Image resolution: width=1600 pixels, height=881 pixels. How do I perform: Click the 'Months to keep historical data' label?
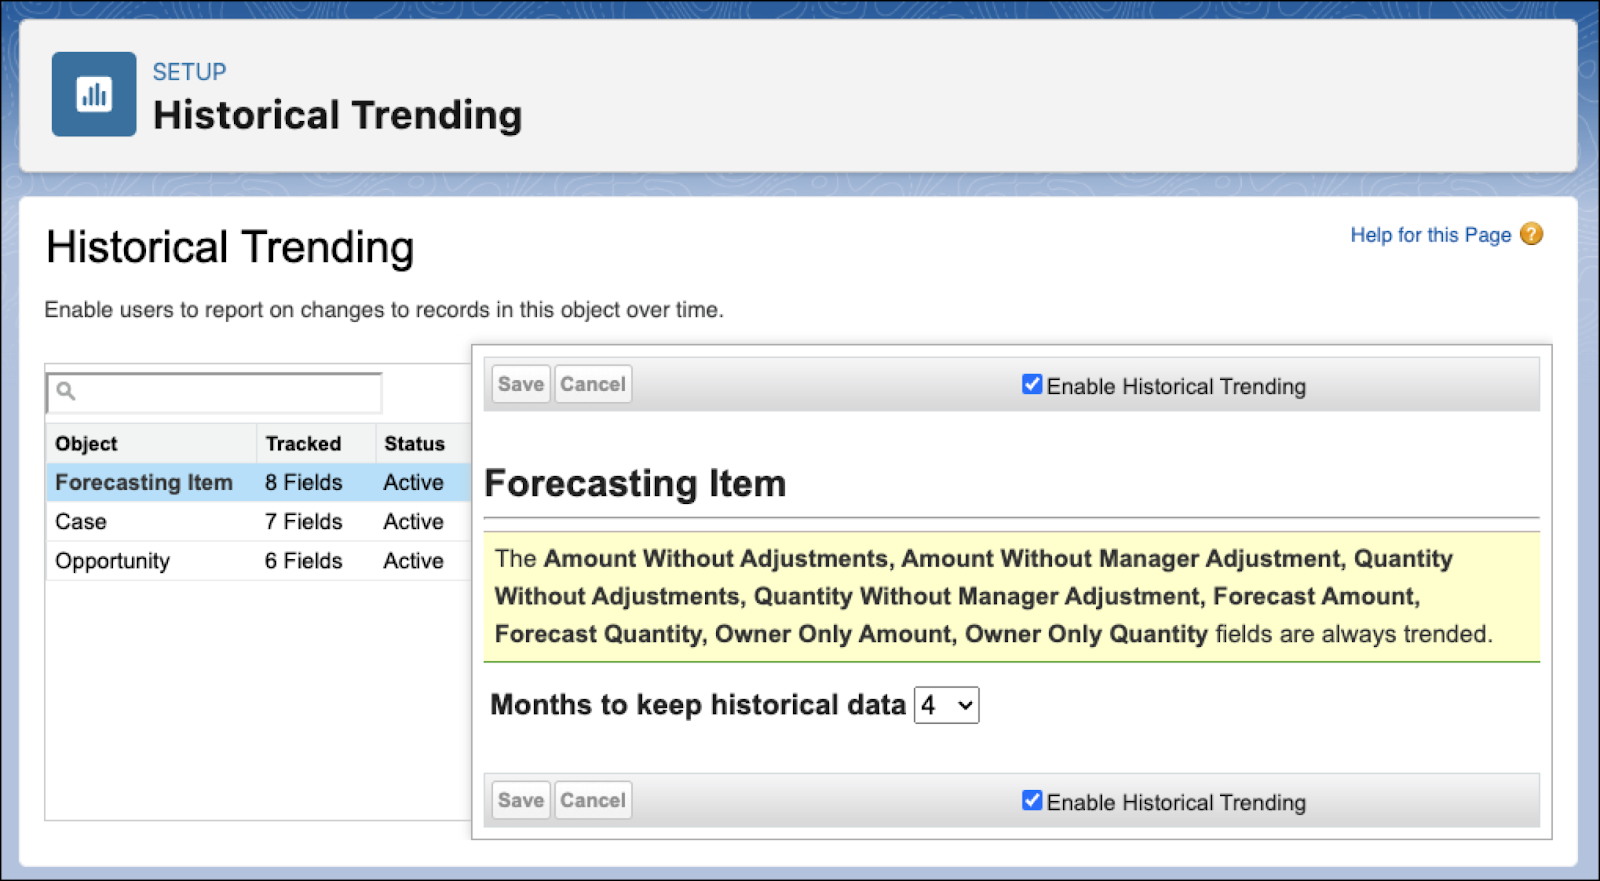coord(698,705)
